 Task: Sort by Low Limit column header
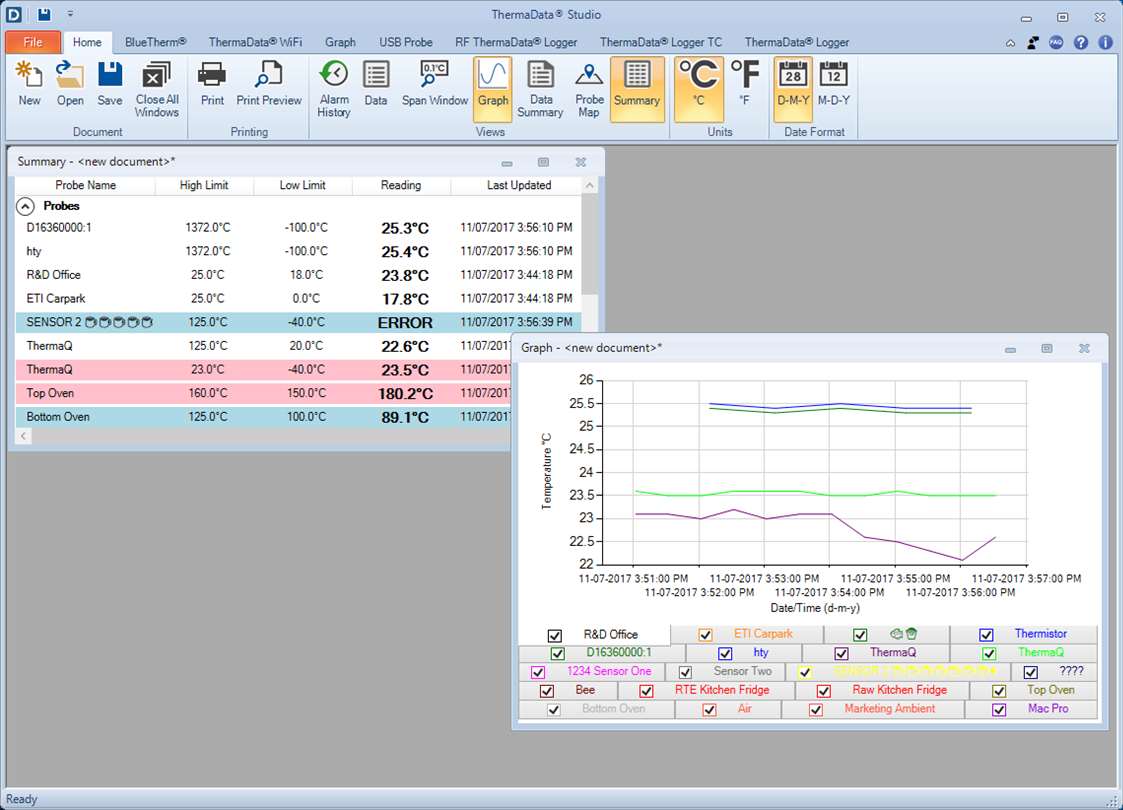tap(303, 185)
